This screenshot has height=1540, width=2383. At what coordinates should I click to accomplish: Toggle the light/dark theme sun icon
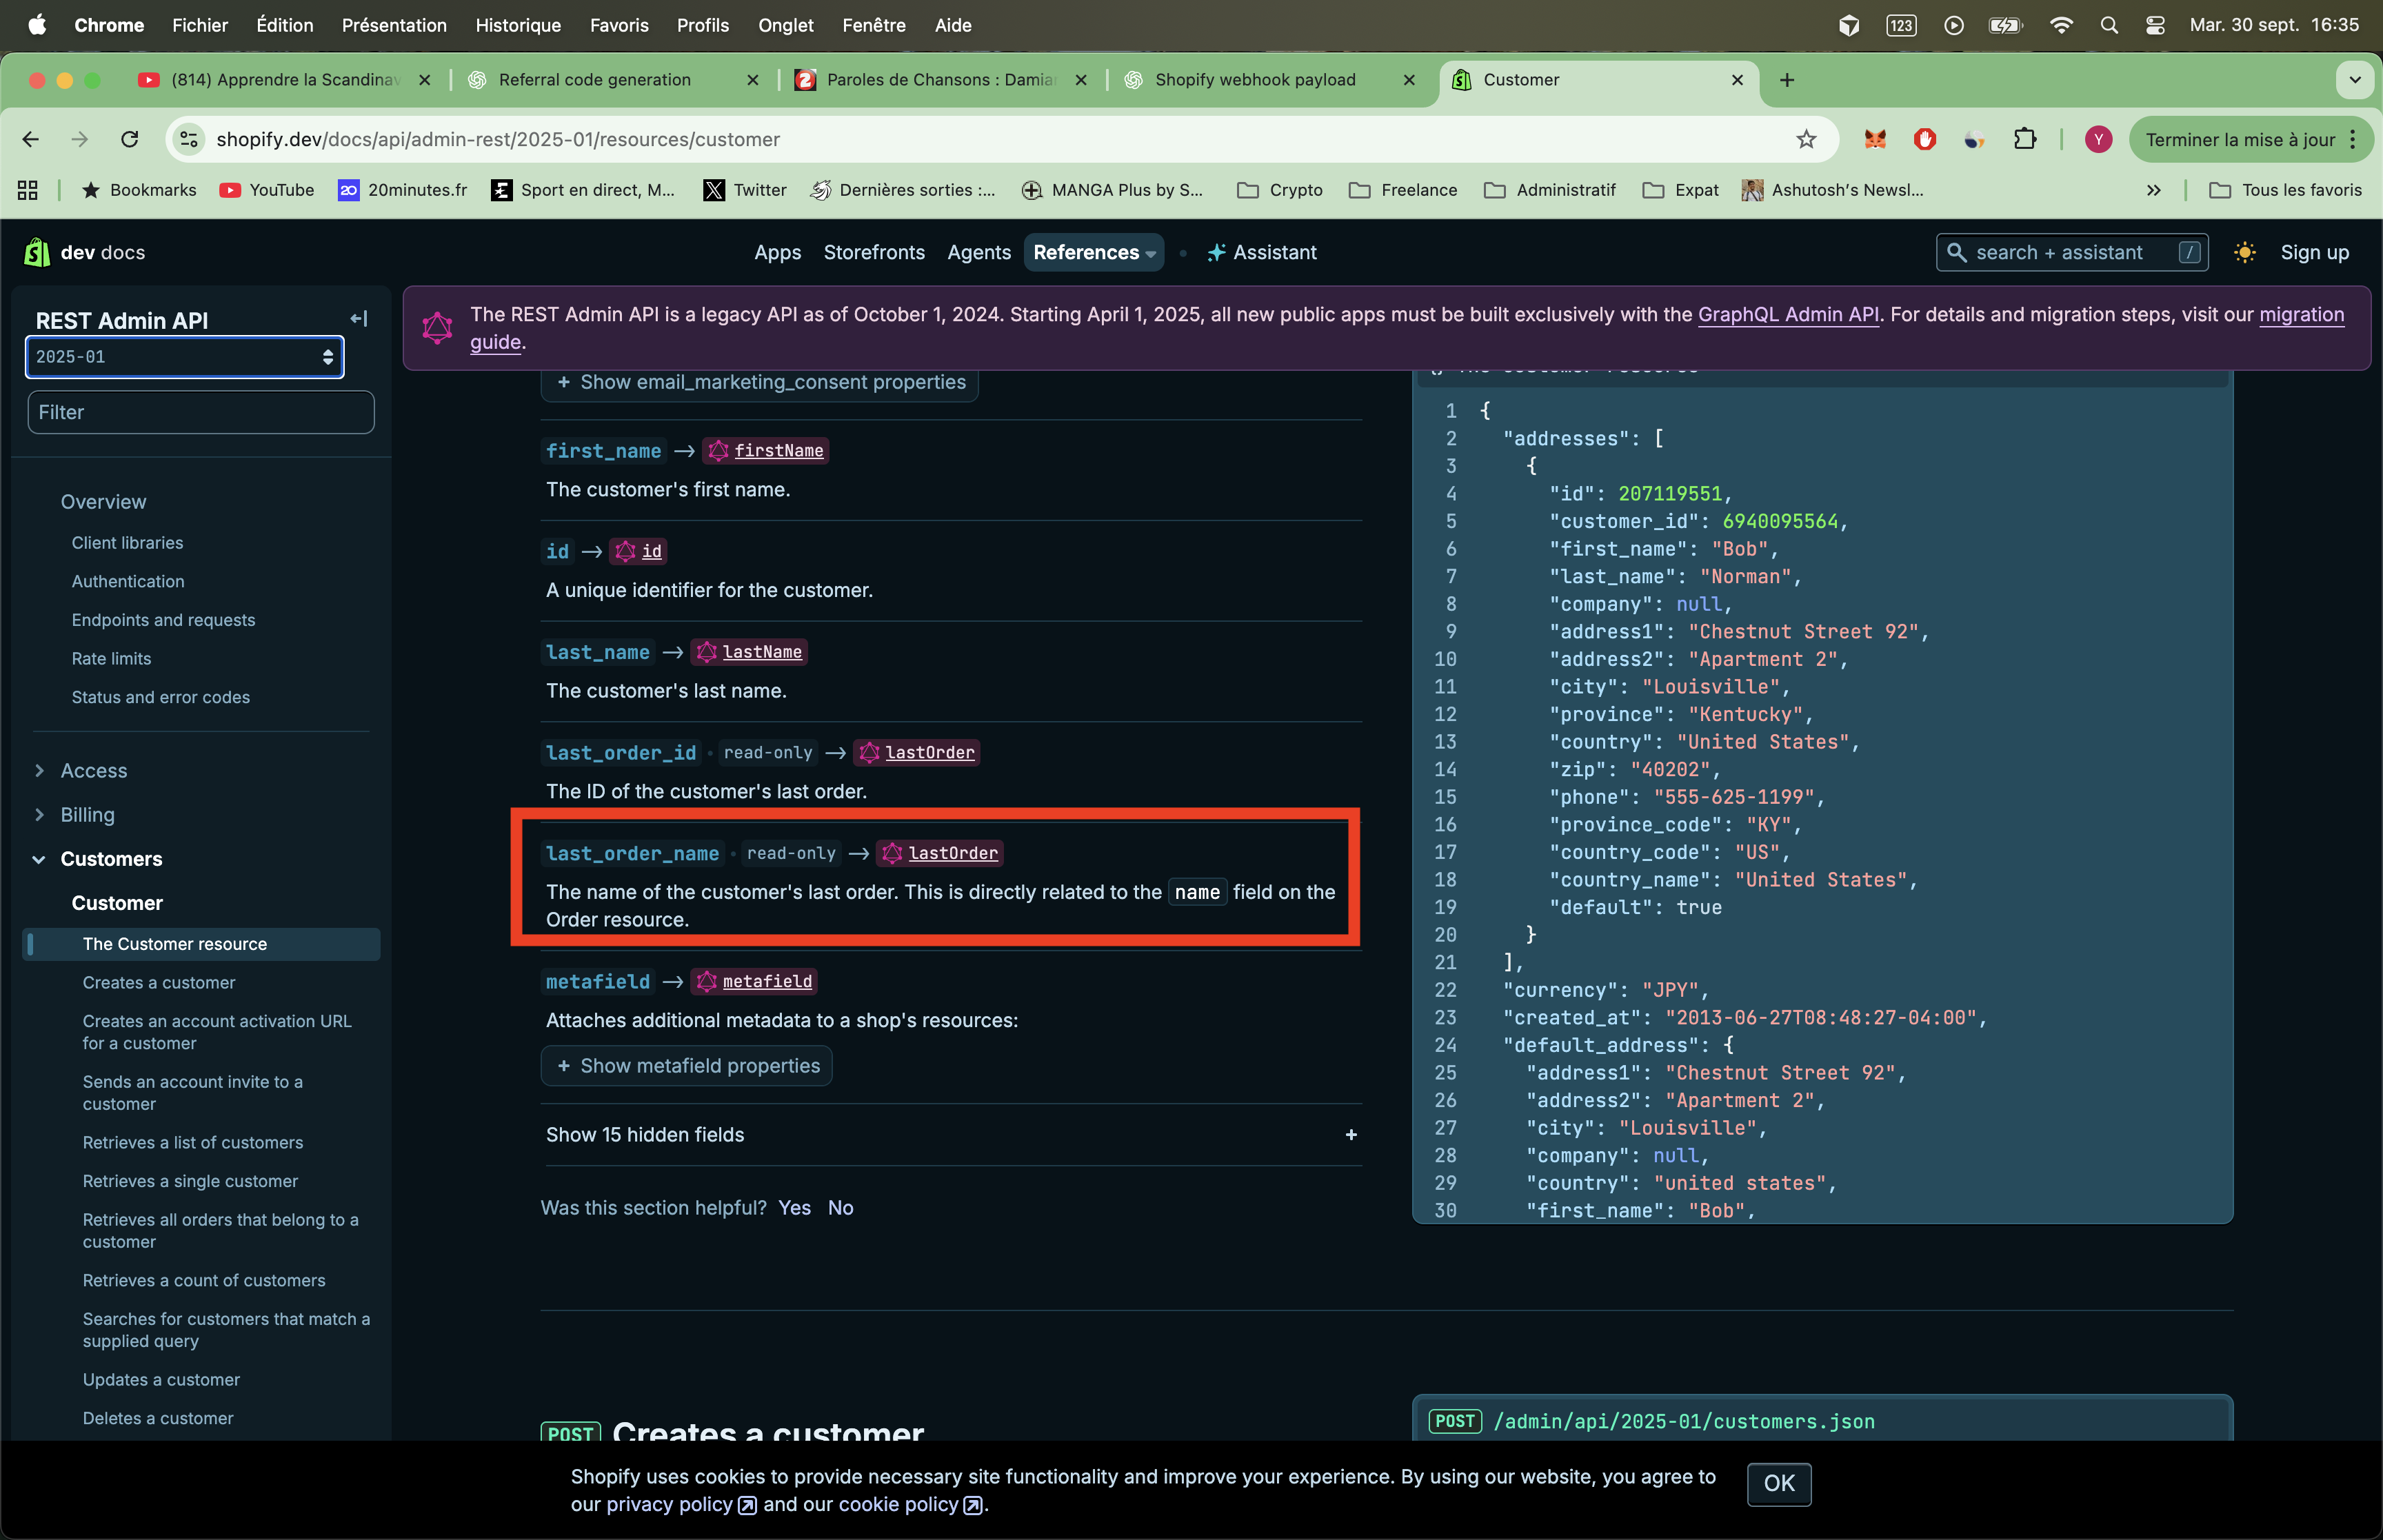[x=2244, y=252]
